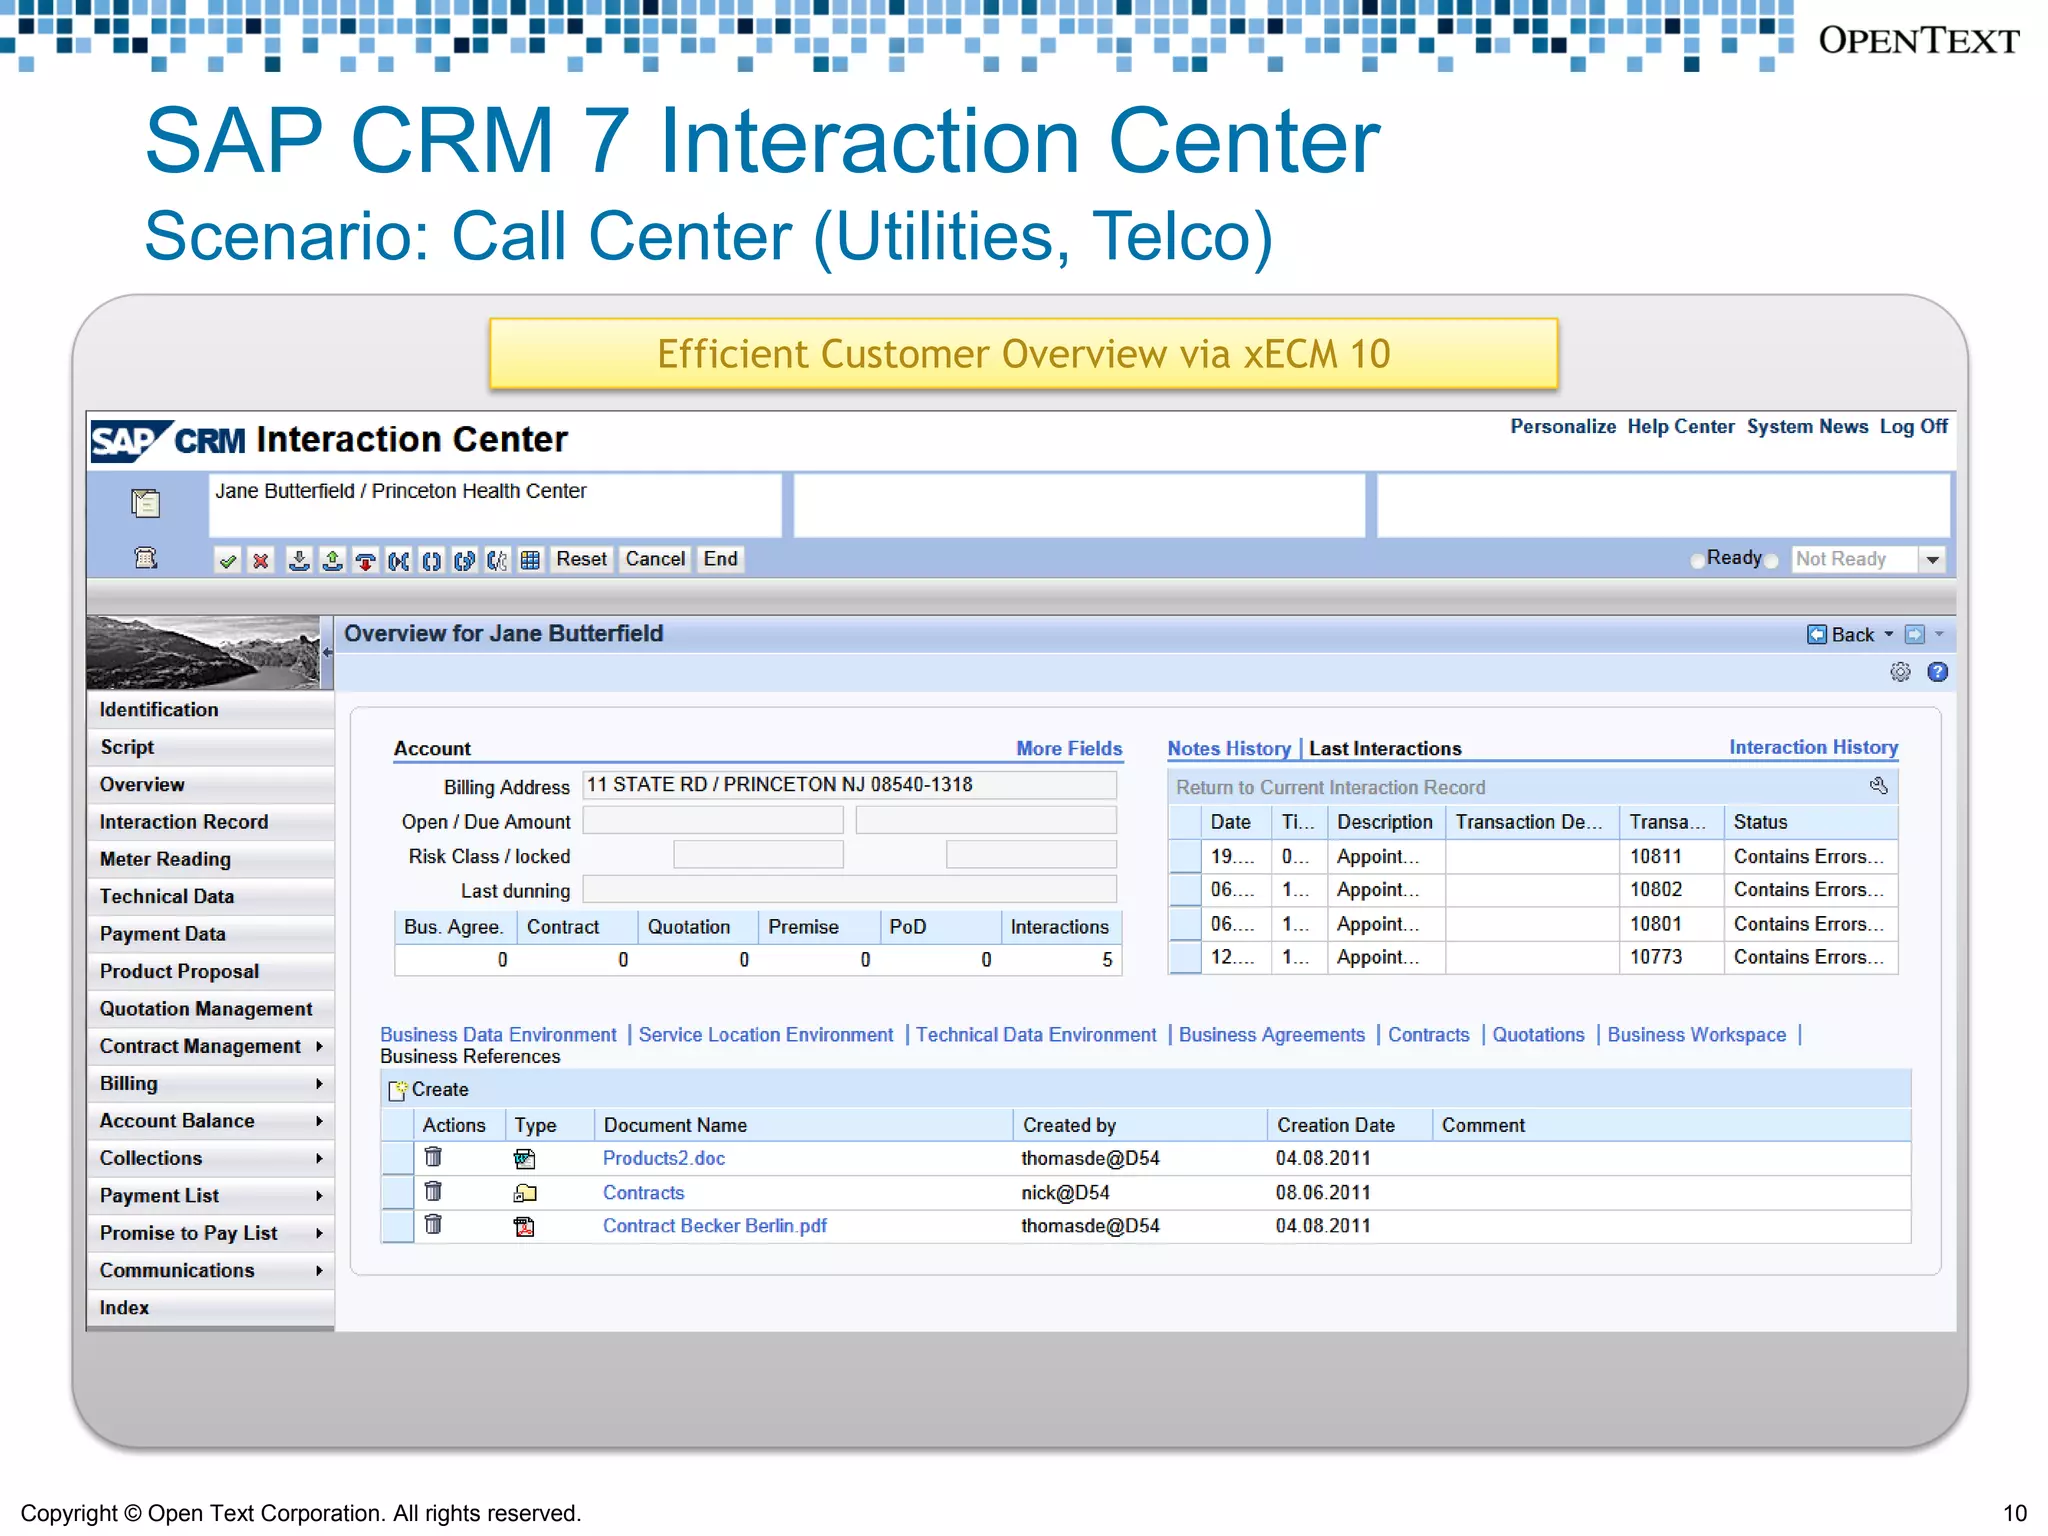Select interaction row with transaction 10773

1185,957
